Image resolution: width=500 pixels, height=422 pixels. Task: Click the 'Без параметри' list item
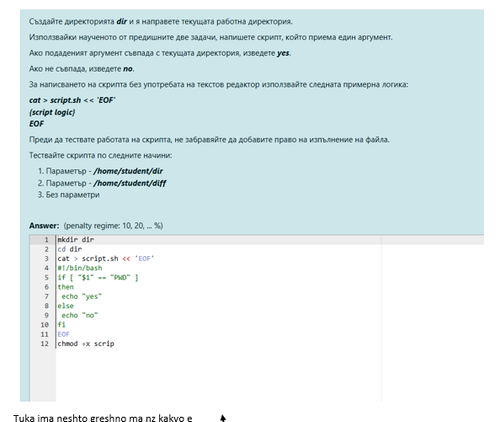(x=72, y=195)
